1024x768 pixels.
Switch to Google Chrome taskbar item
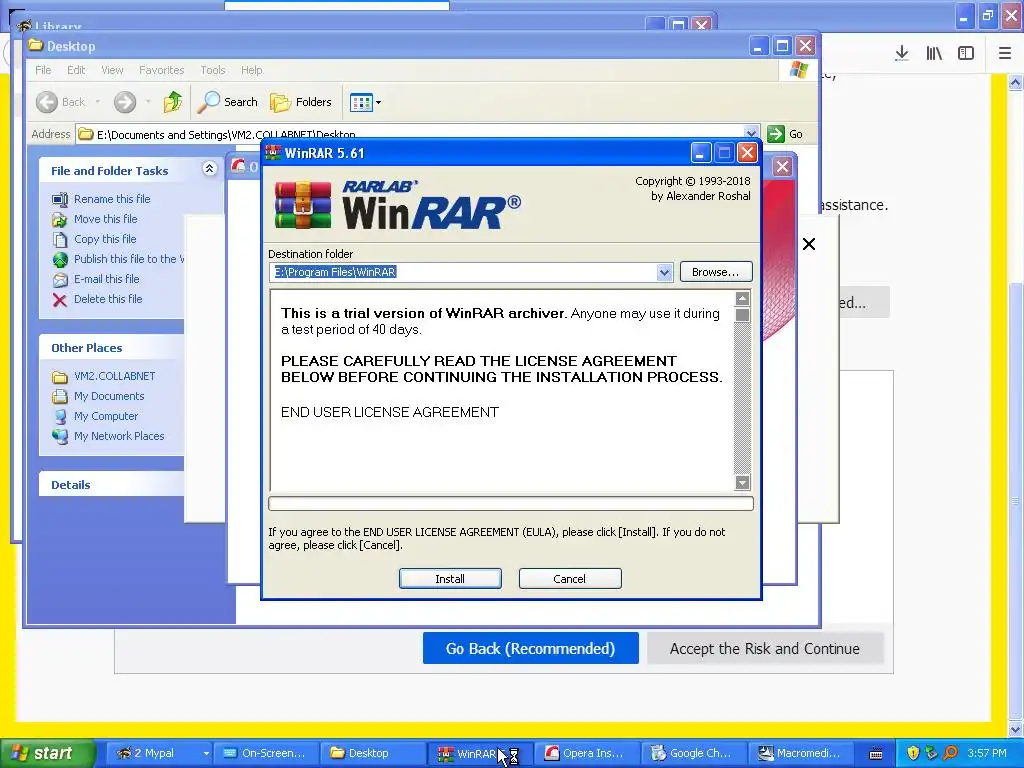click(x=693, y=753)
